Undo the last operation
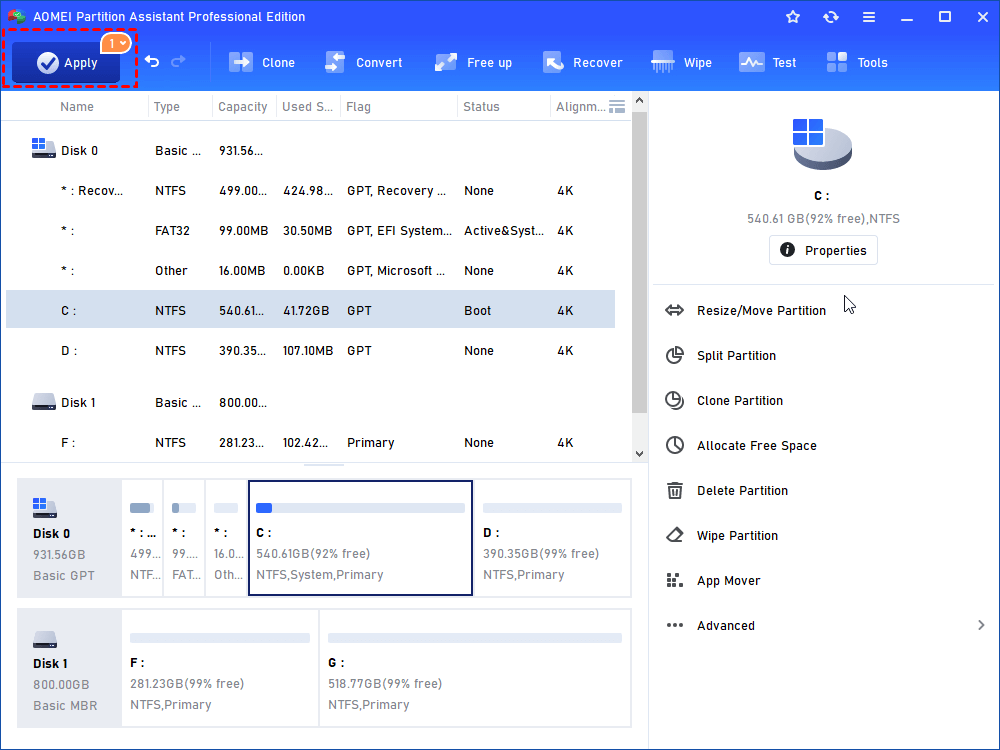Screen dimensions: 1000x750 pos(152,61)
